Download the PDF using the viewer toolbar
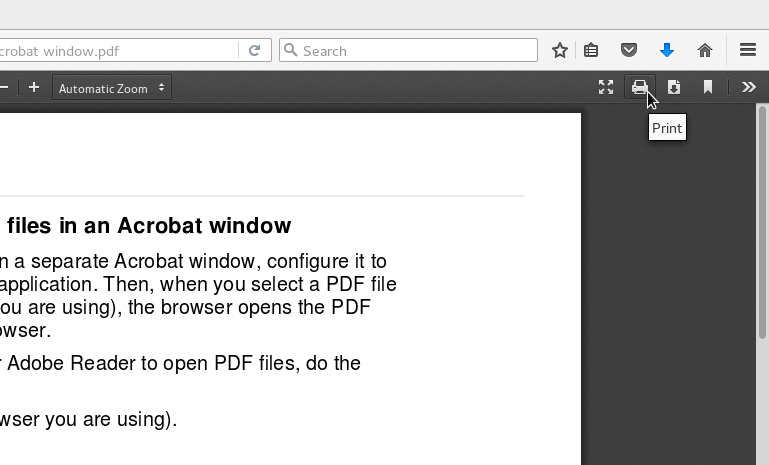The height and width of the screenshot is (465, 769). coord(674,88)
